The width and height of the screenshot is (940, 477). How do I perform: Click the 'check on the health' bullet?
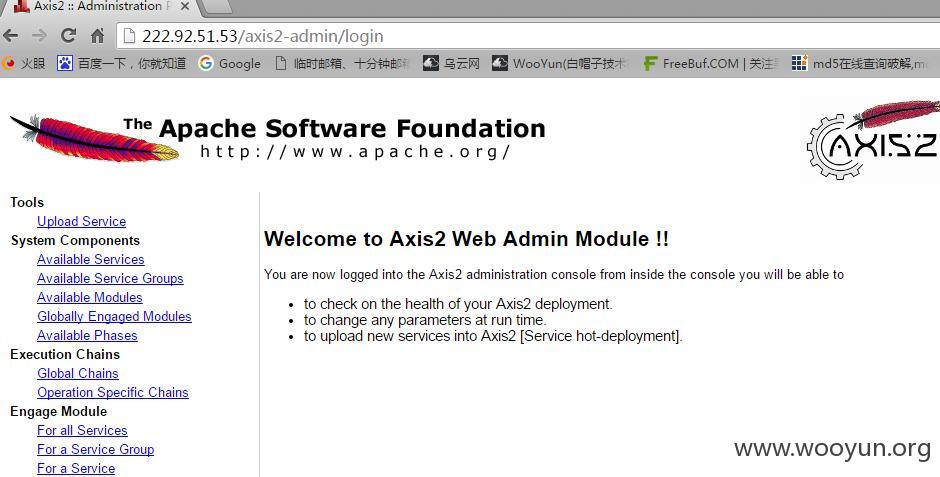pos(458,304)
